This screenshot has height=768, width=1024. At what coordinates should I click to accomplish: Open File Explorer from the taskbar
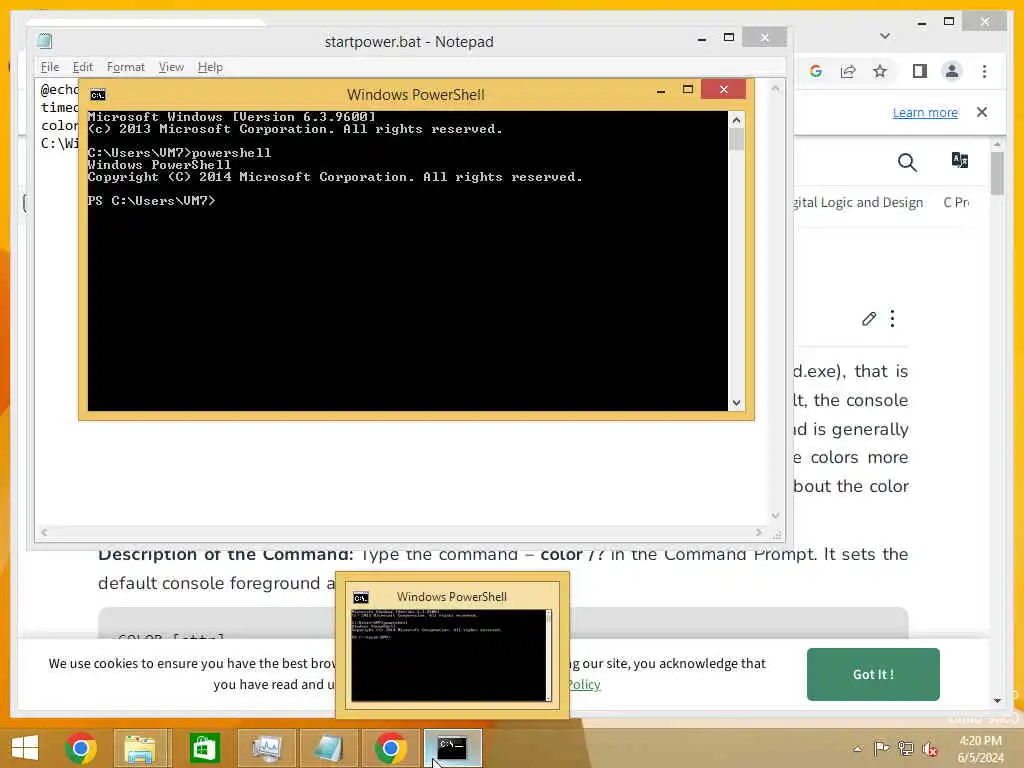point(140,748)
